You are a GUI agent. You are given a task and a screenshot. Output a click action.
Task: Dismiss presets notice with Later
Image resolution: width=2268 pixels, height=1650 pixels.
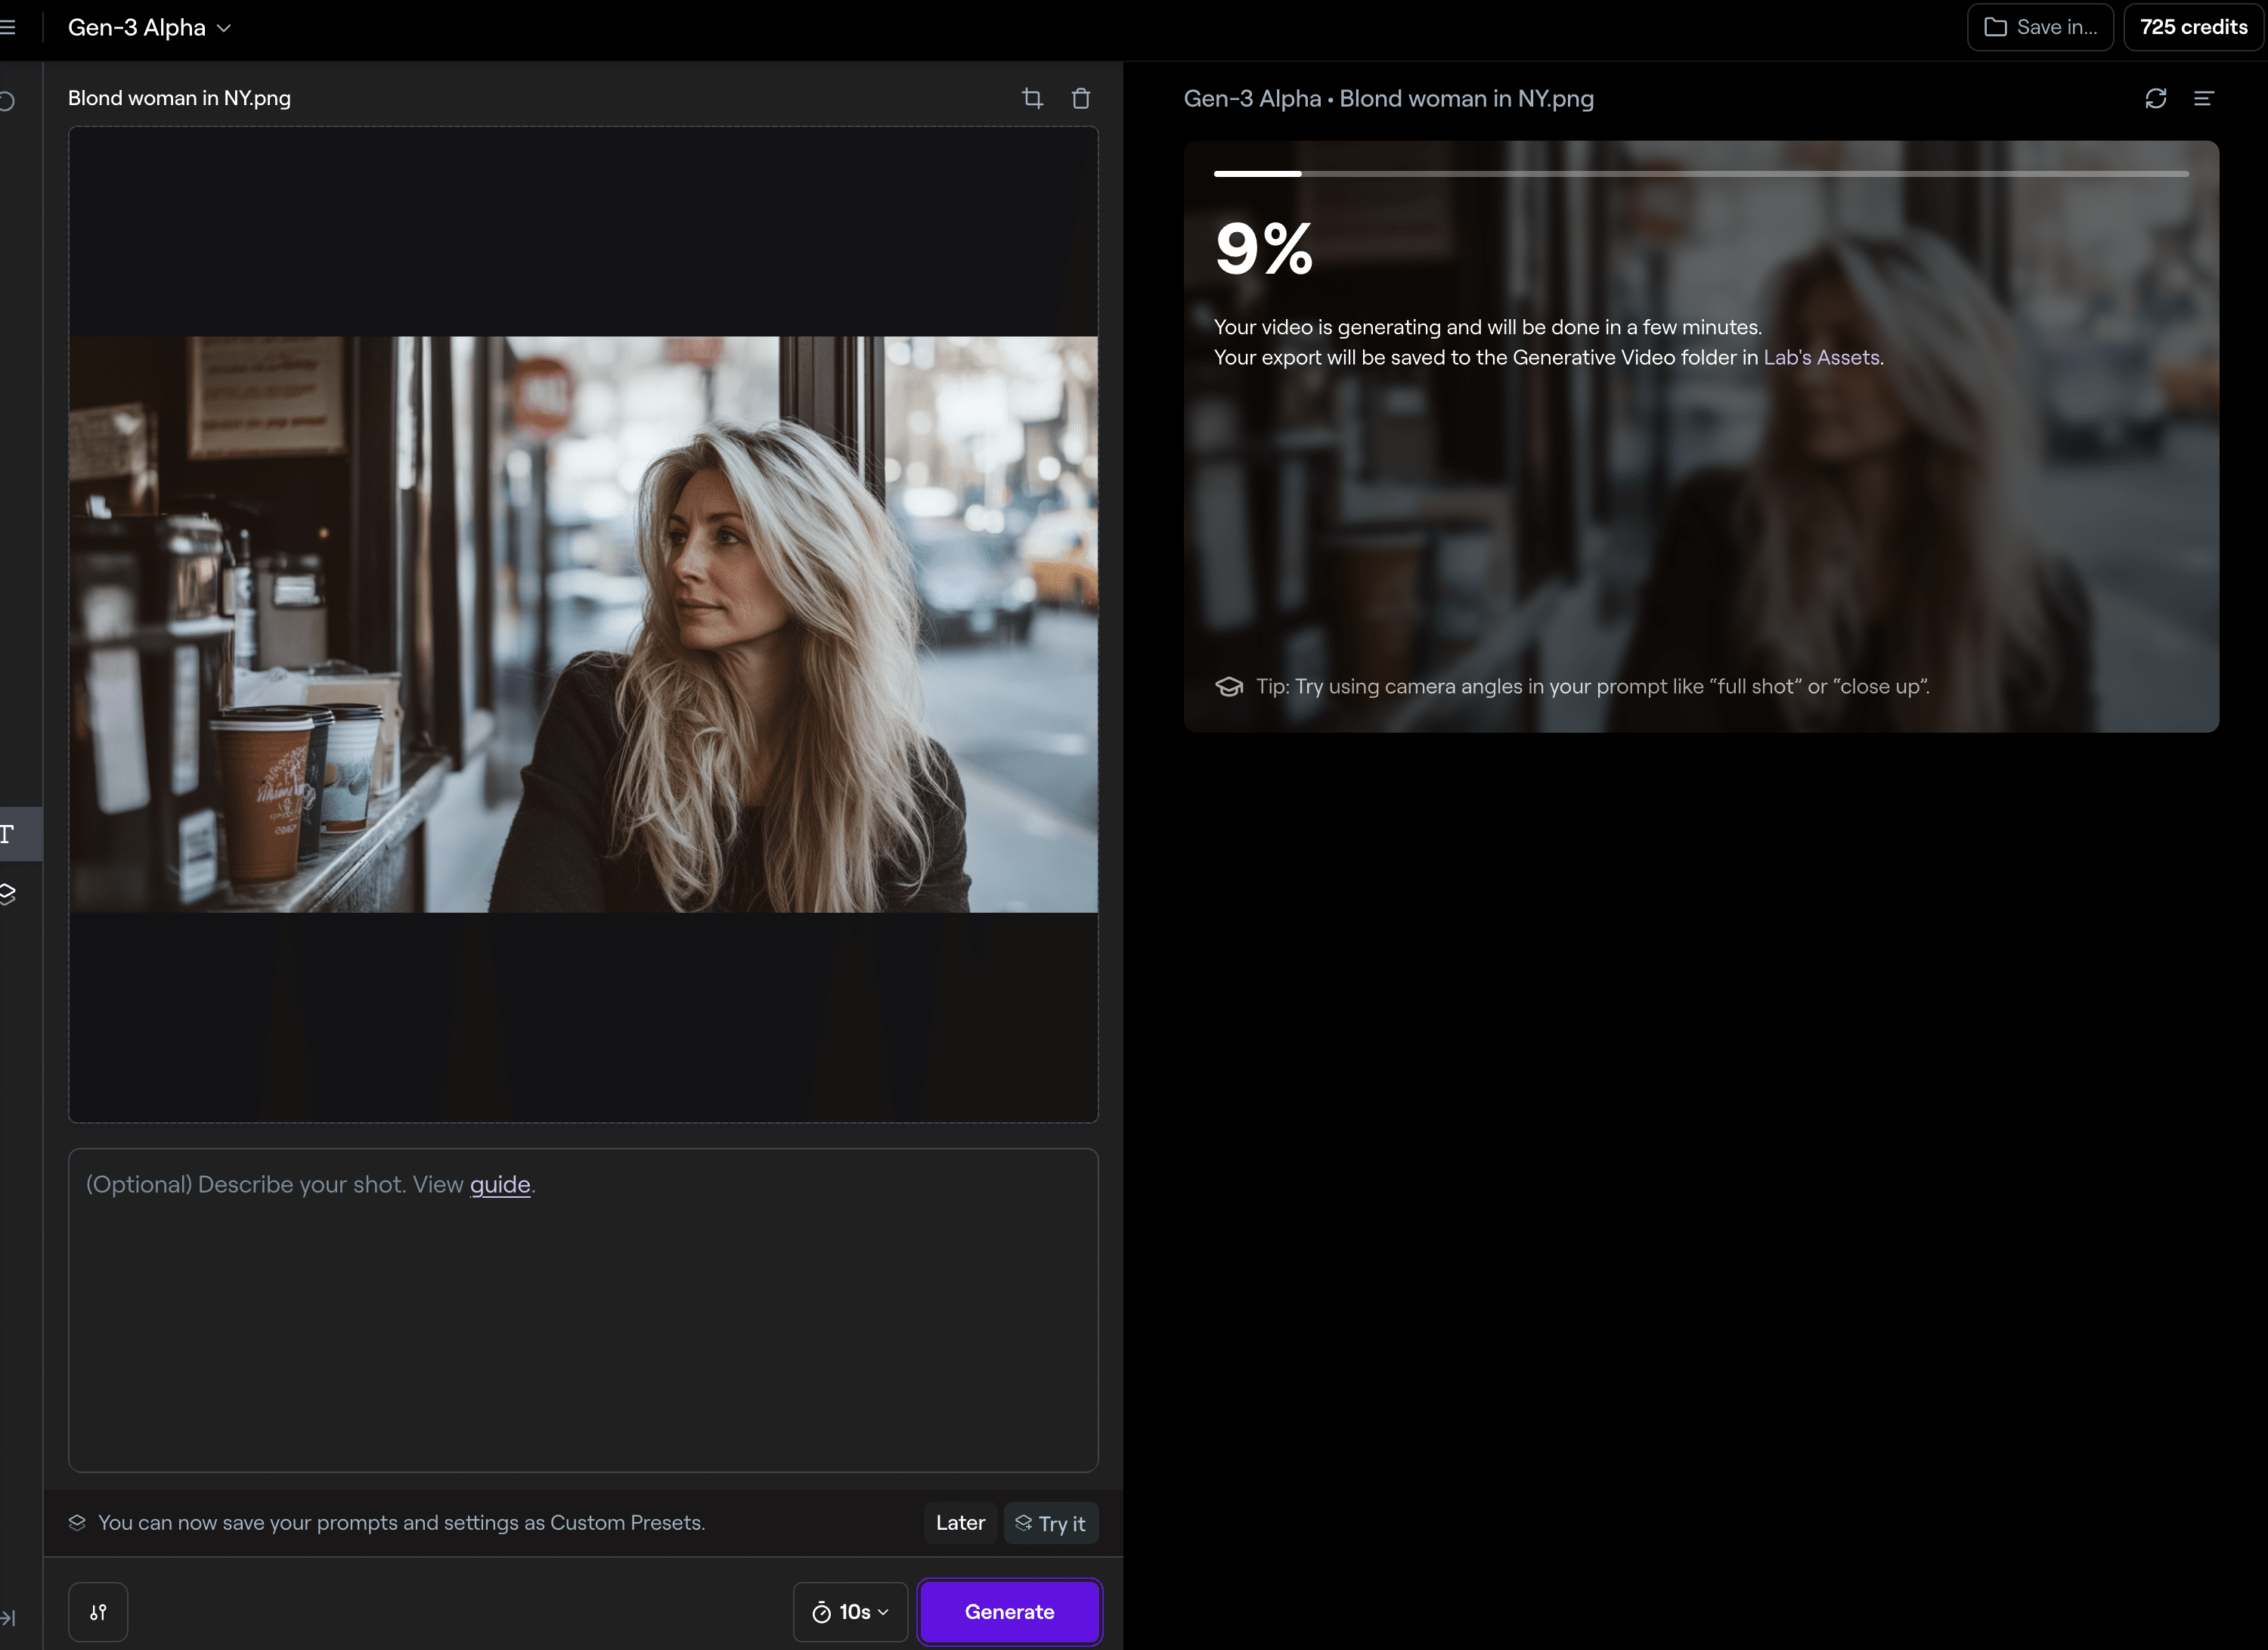tap(960, 1523)
